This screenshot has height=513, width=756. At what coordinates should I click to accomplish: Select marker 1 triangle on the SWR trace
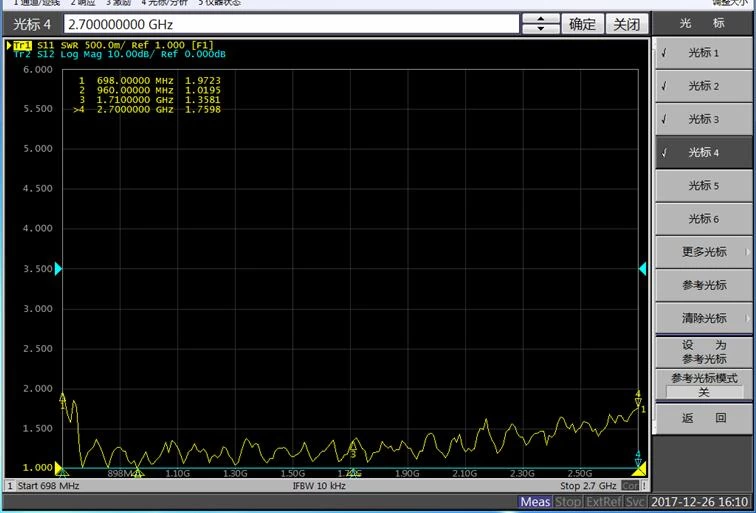pos(62,398)
